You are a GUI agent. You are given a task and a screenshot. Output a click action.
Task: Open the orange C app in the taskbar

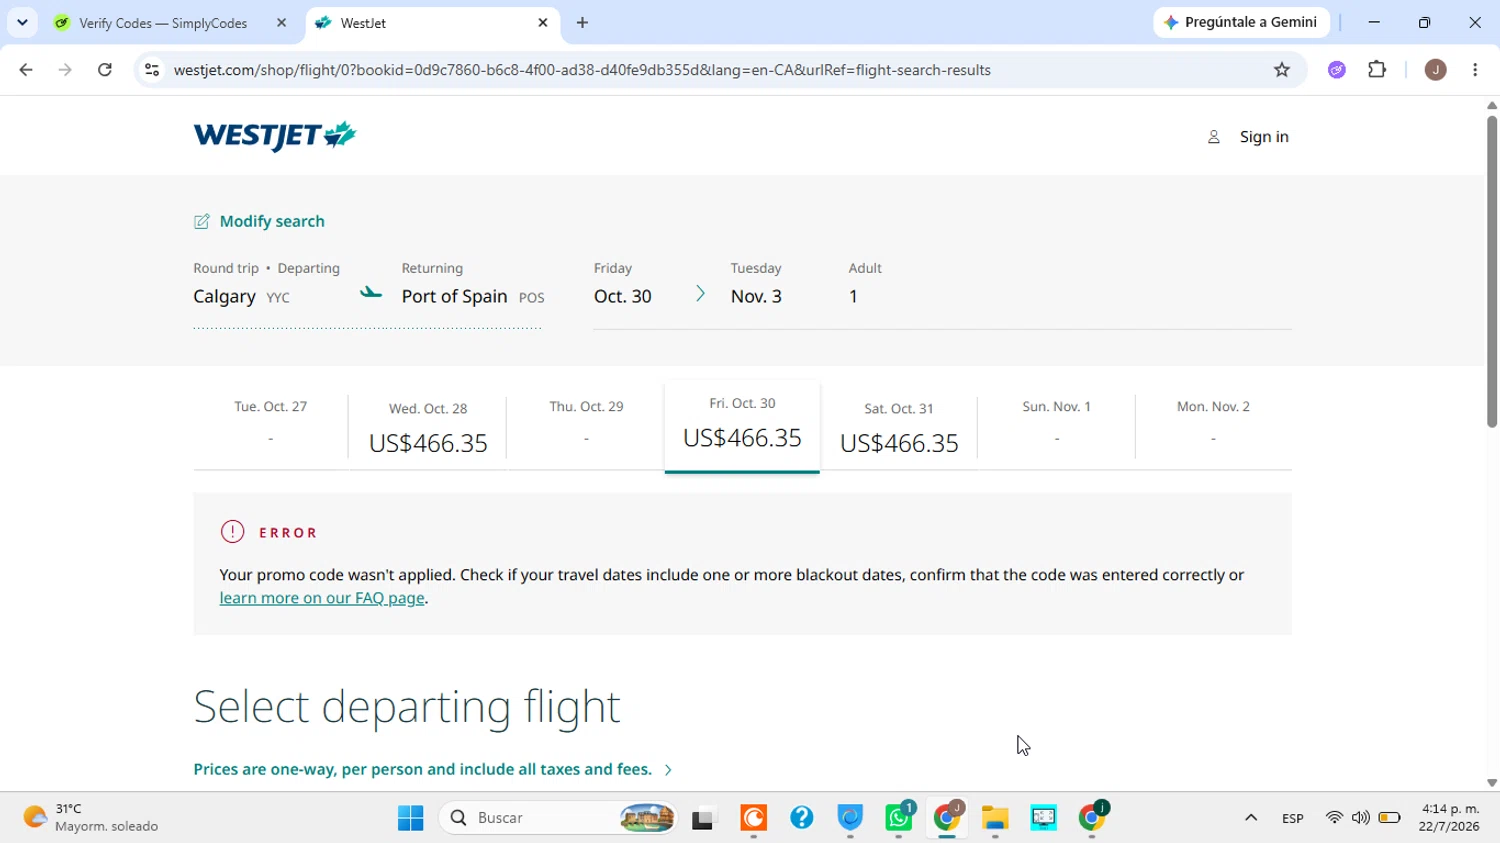click(753, 818)
